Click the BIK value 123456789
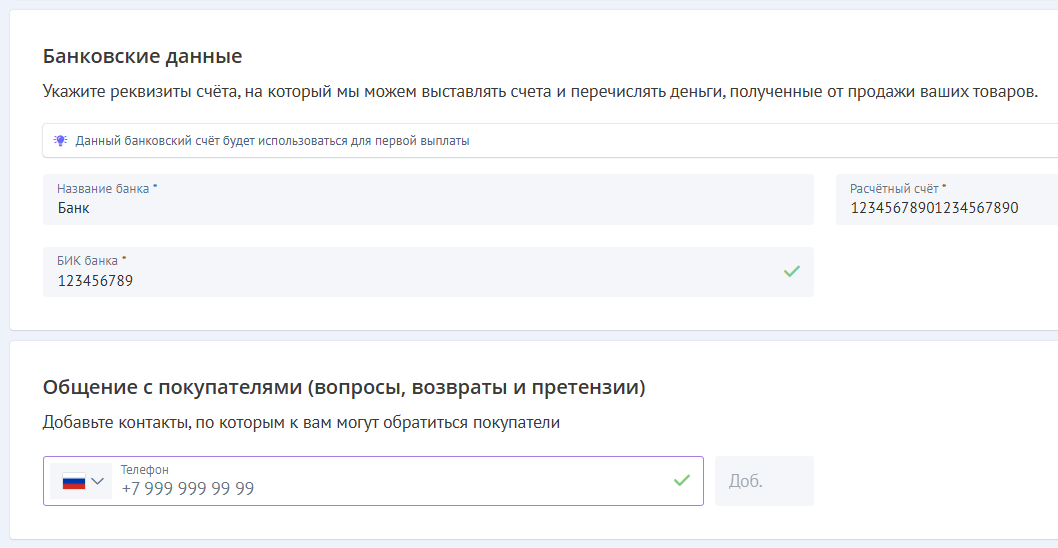Viewport: 1058px width, 548px height. [95, 281]
